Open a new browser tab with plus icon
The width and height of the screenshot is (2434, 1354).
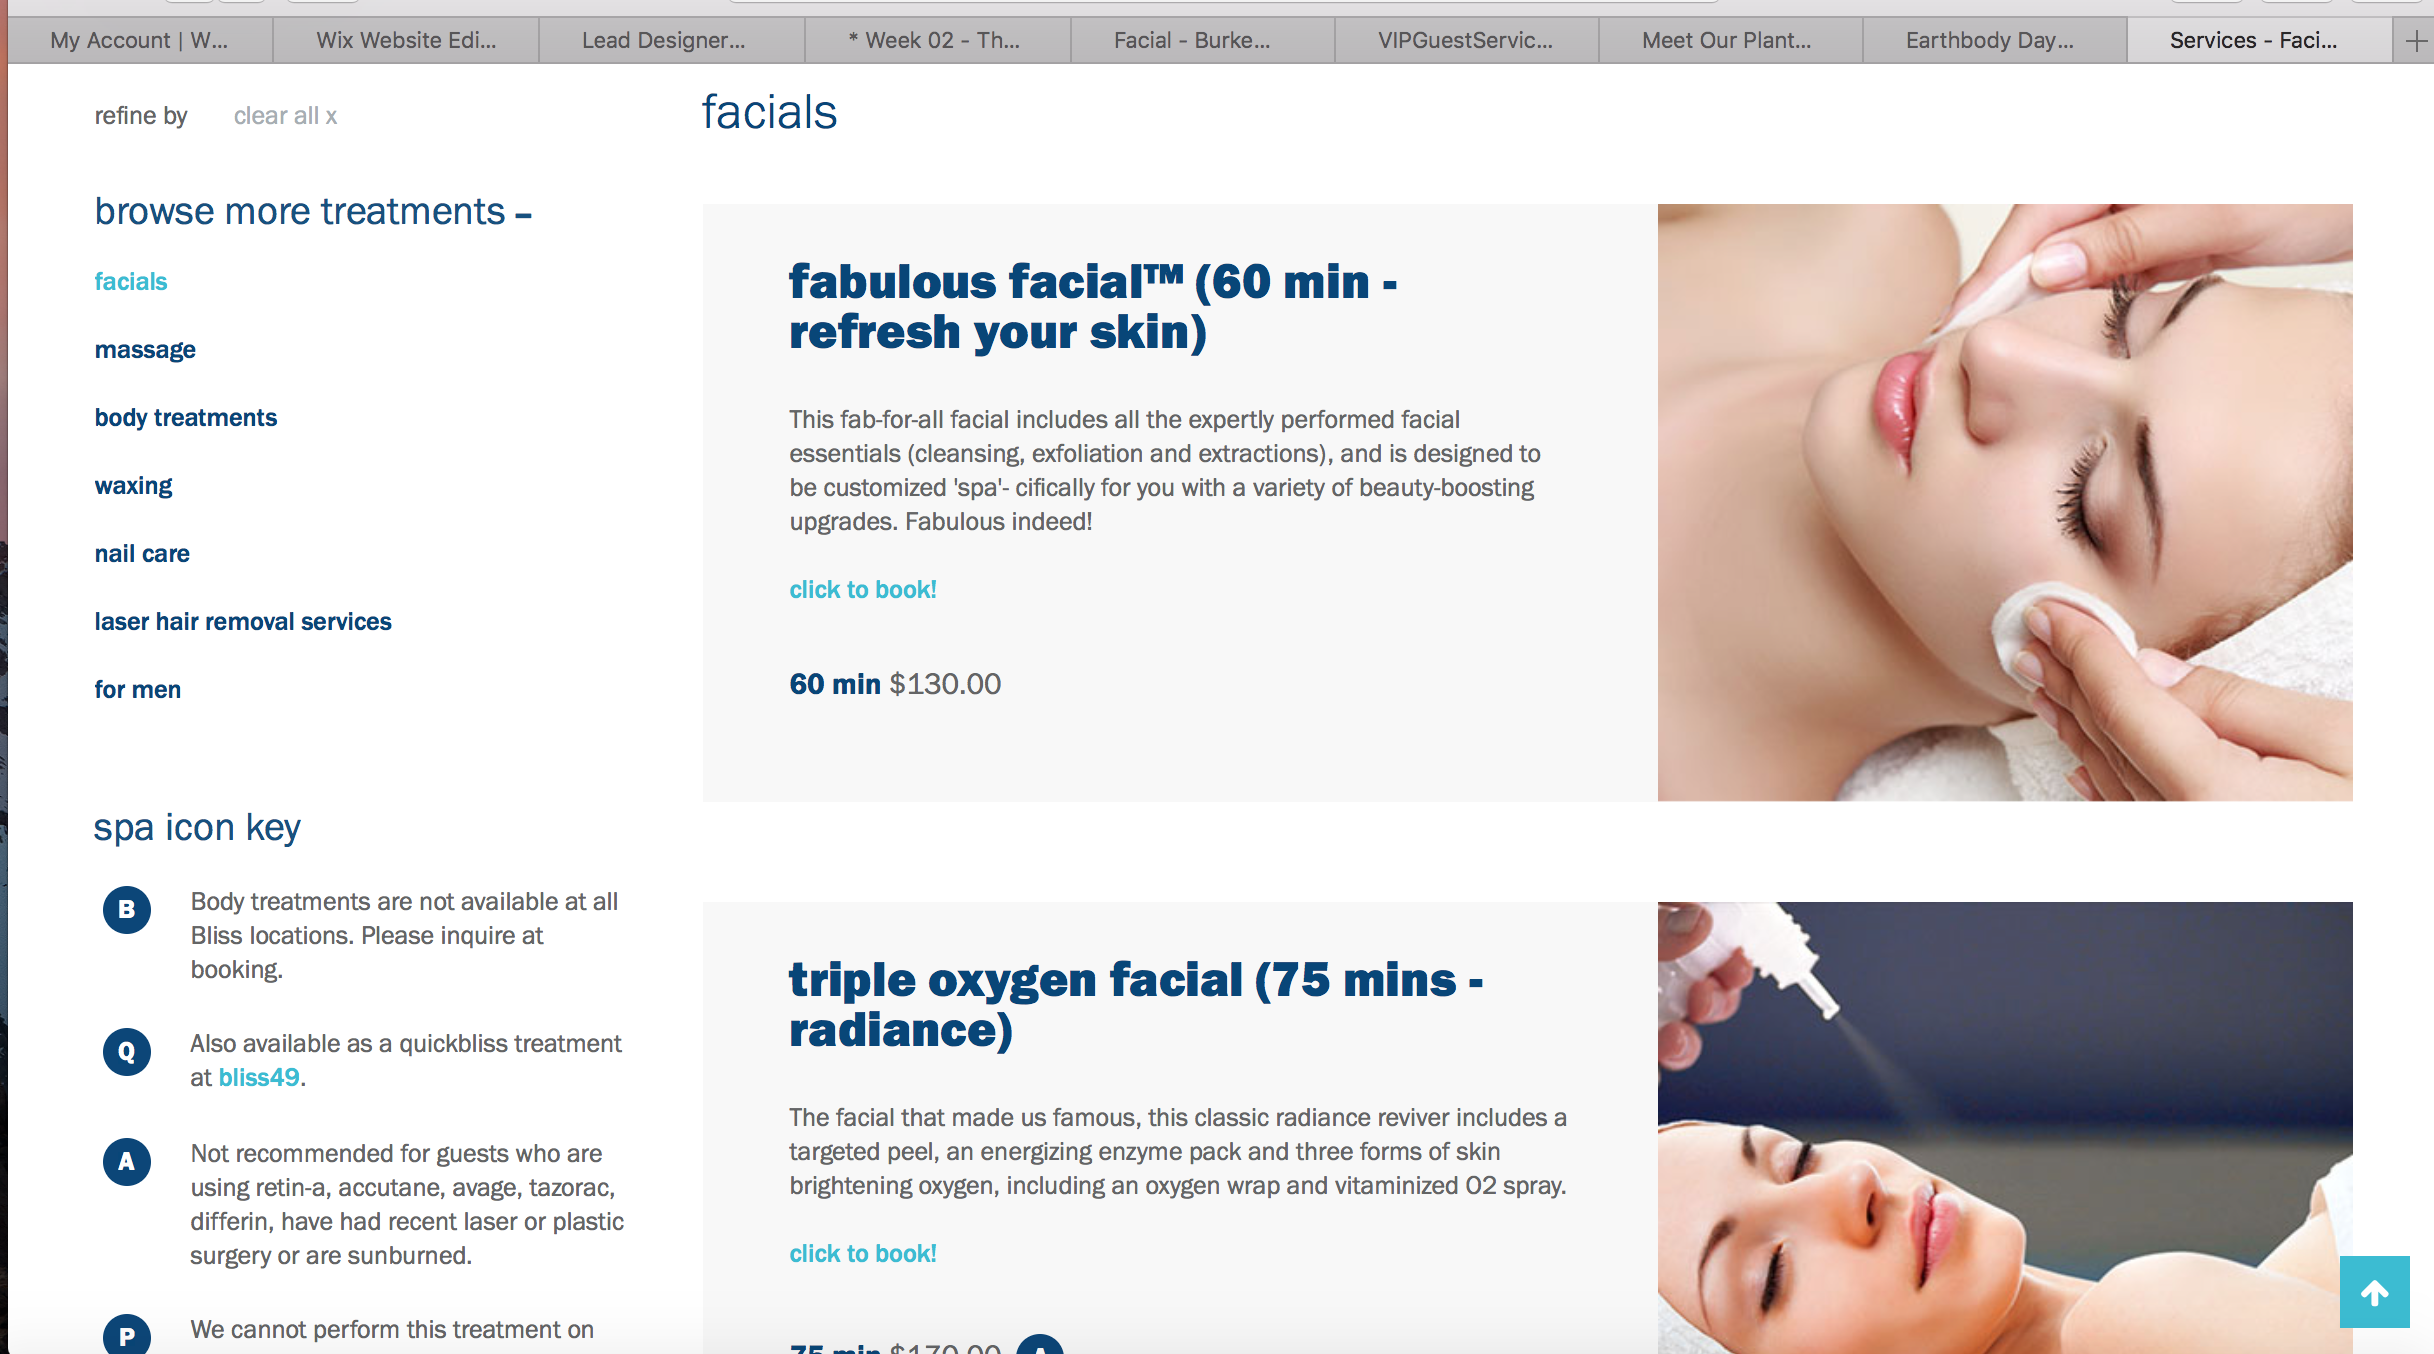[x=2415, y=41]
